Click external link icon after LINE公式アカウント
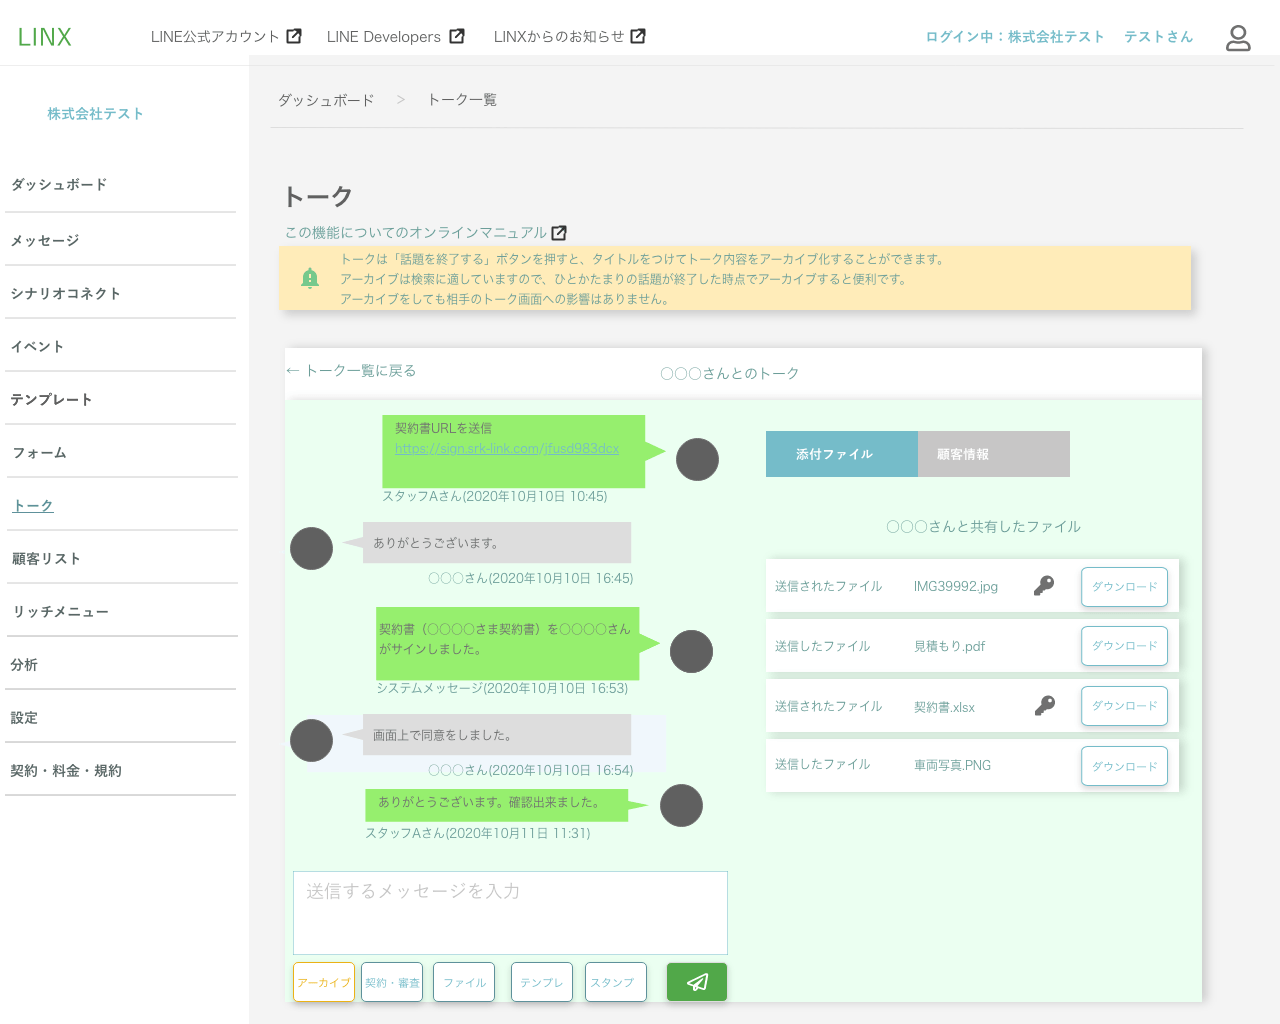 [x=294, y=36]
